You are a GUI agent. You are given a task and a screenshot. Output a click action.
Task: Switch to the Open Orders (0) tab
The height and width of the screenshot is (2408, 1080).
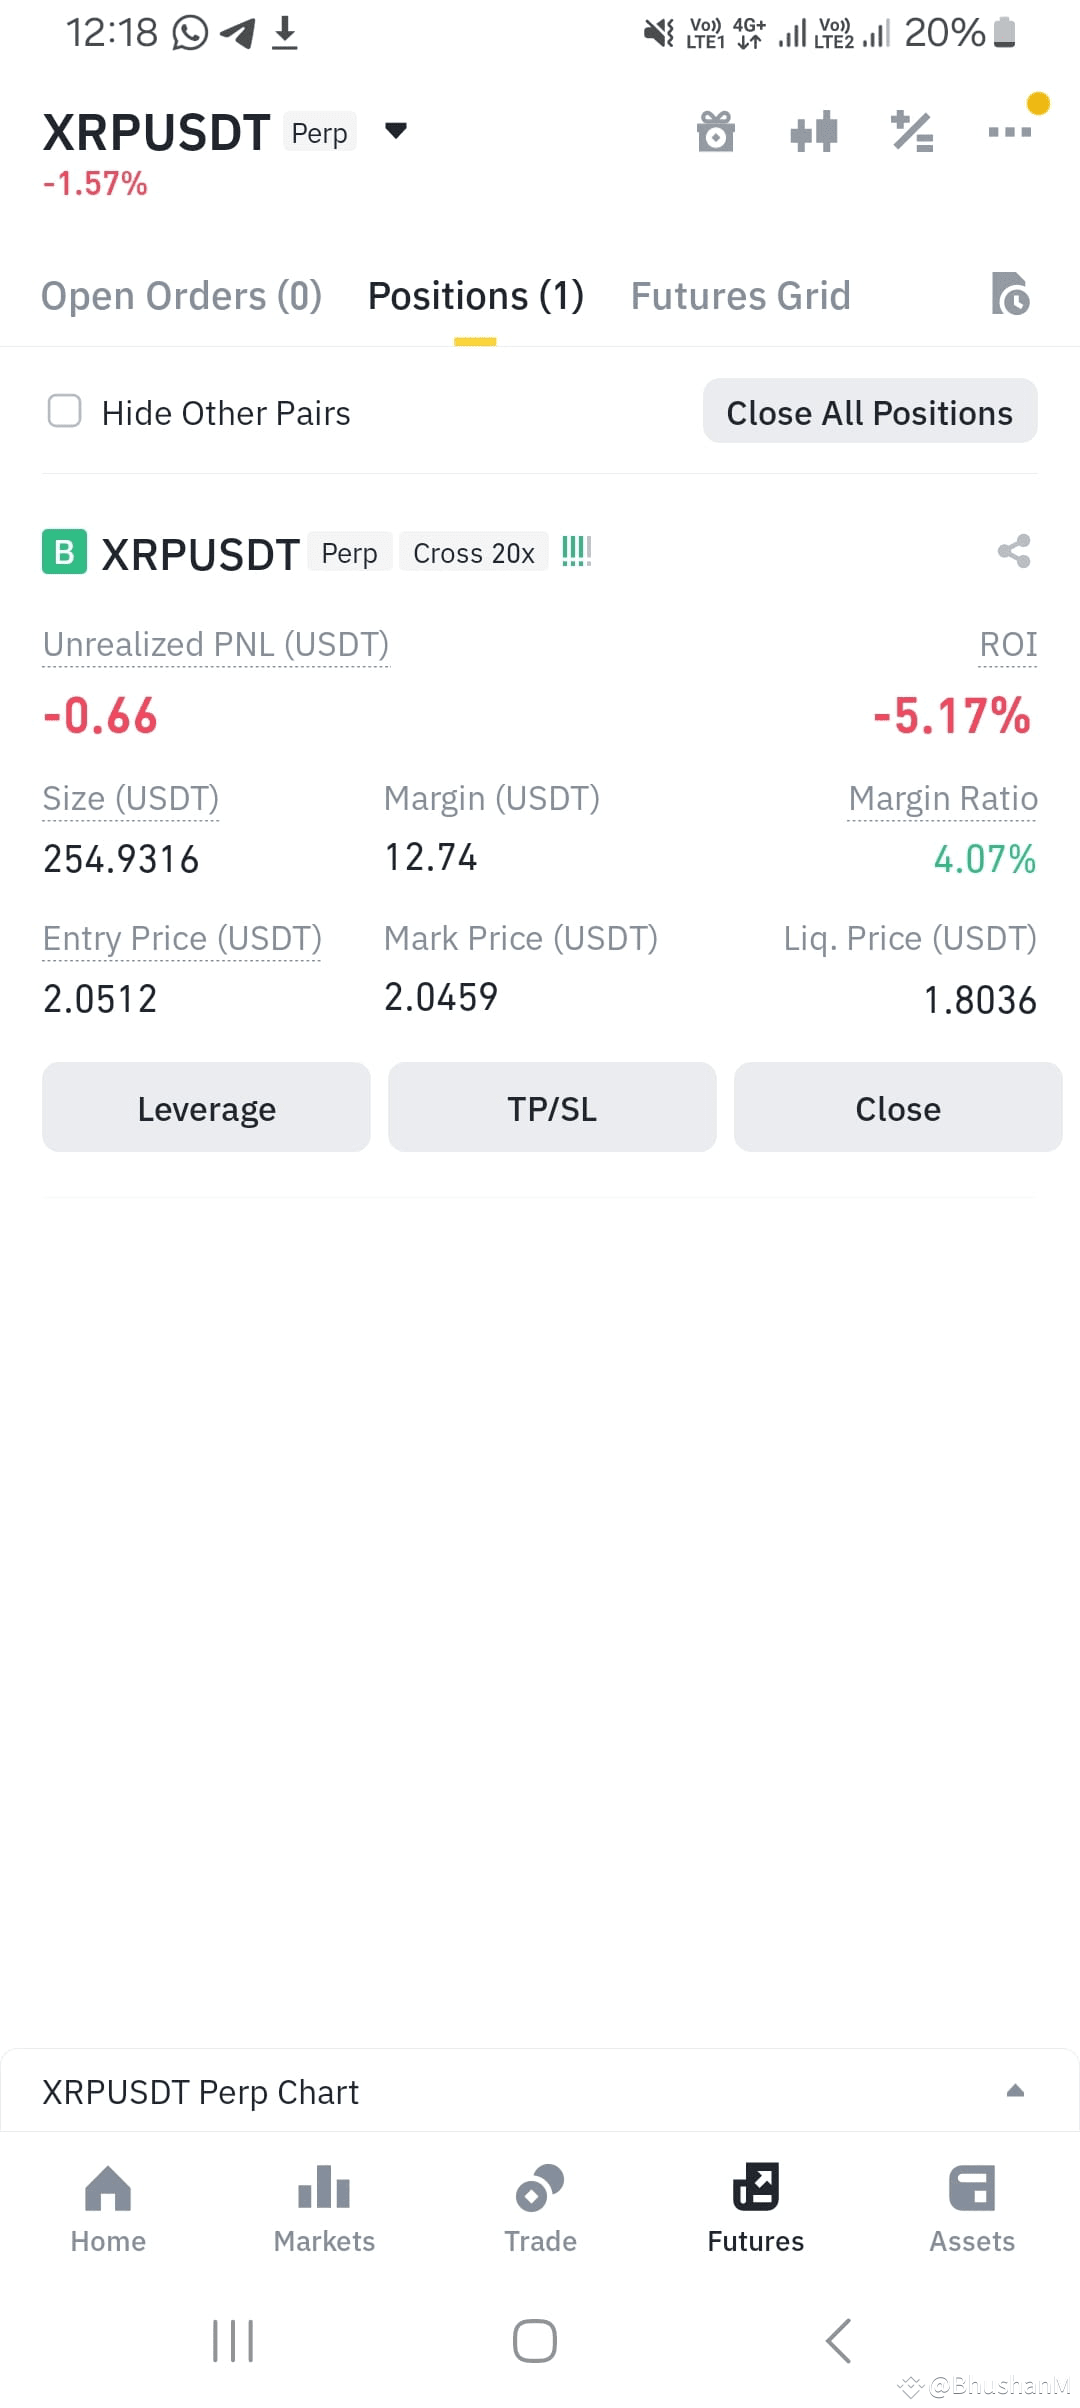pos(181,296)
